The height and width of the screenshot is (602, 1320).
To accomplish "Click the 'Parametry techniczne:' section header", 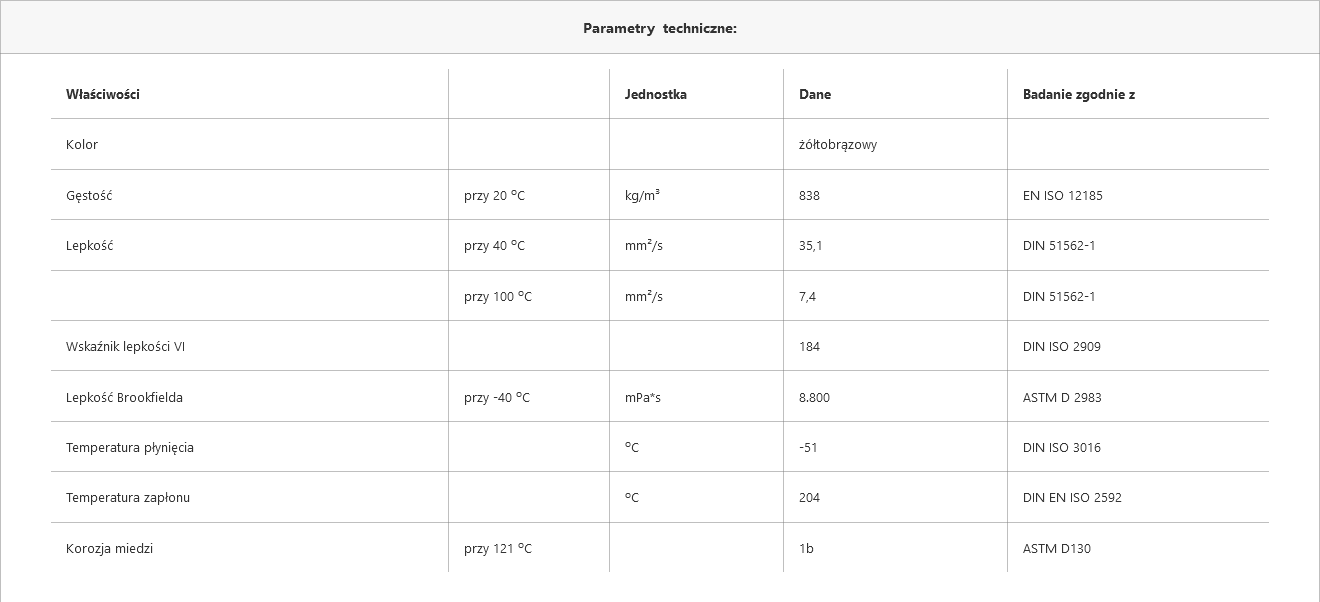I will pos(660,28).
